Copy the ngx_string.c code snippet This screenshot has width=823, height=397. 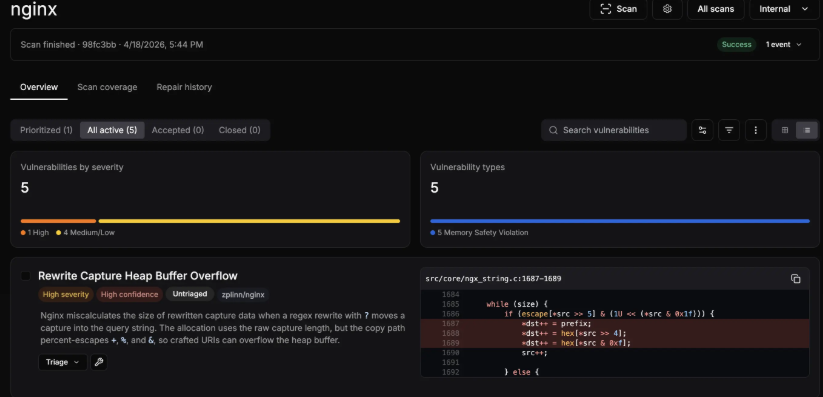[x=795, y=279]
